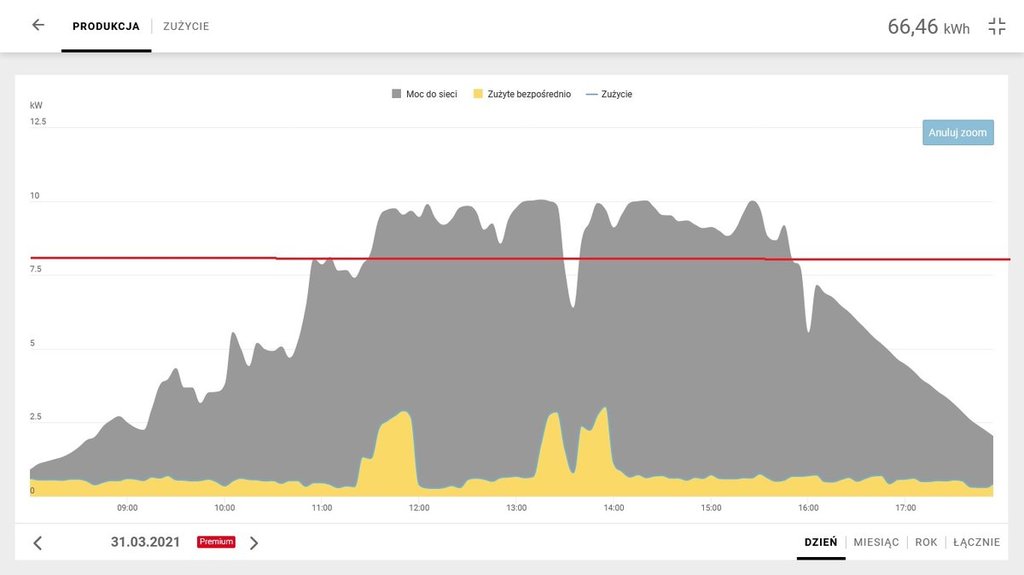This screenshot has height=575, width=1024.
Task: Exit fullscreen using the collapse icon
Action: [x=996, y=27]
